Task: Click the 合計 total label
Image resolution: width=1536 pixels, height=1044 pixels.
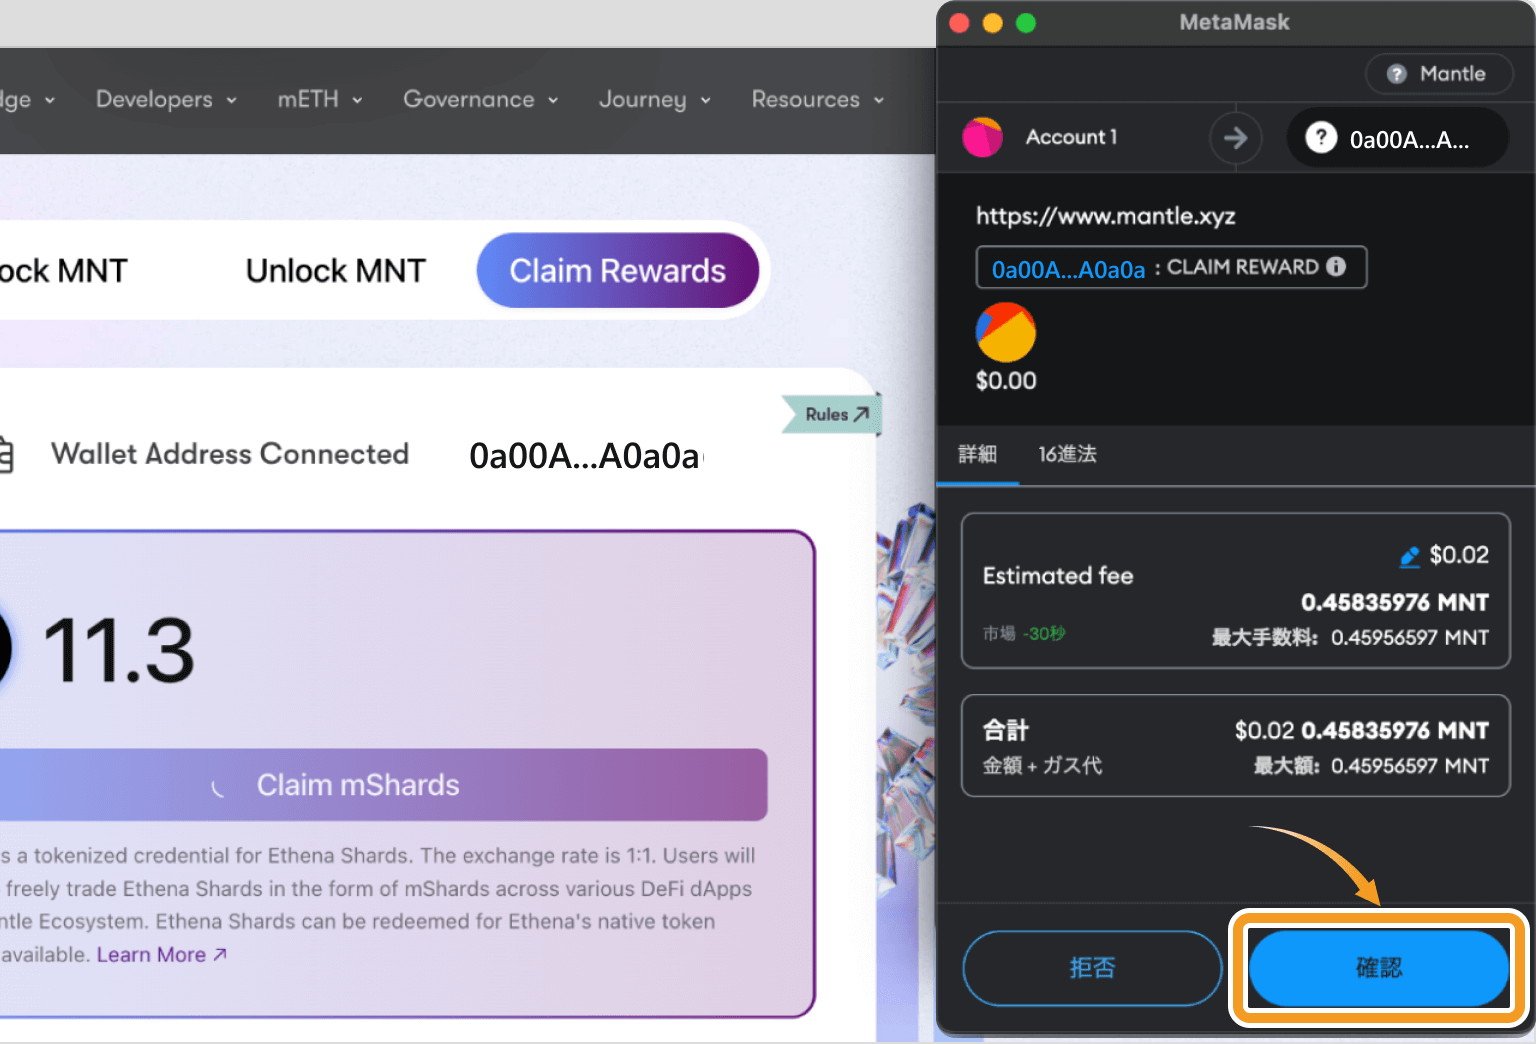Action: pyautogui.click(x=1005, y=730)
